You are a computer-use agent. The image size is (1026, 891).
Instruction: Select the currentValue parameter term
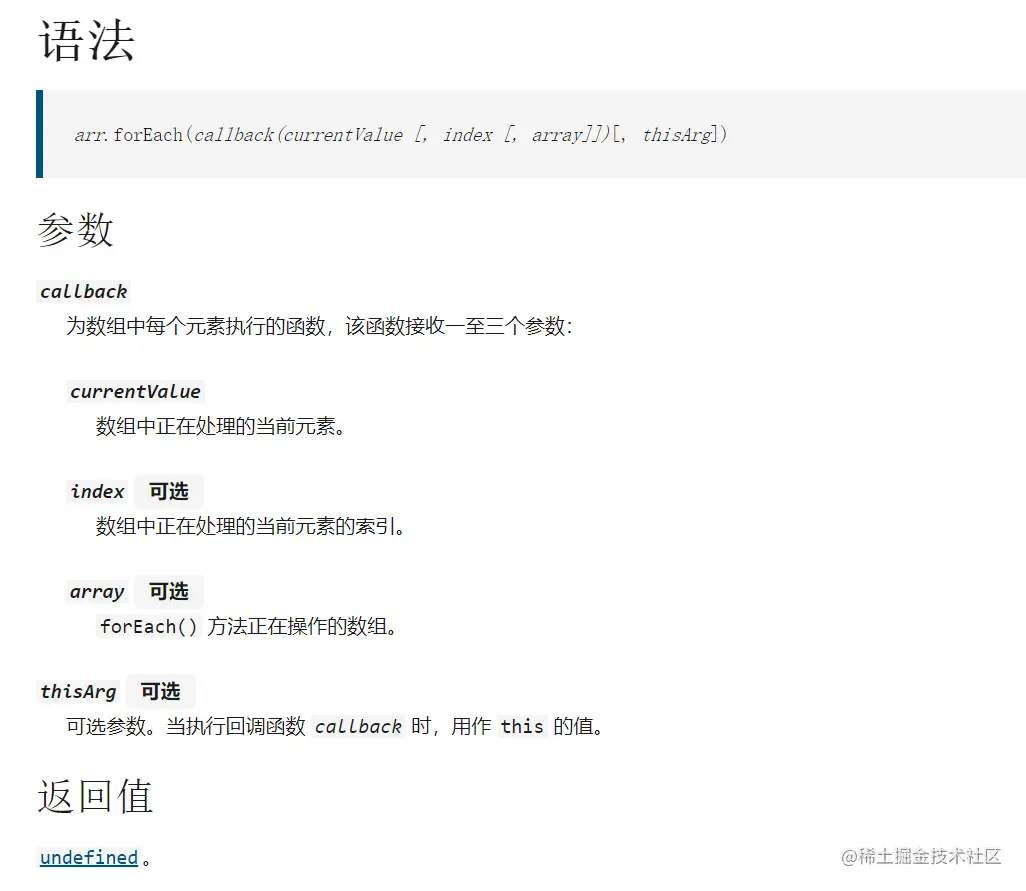tap(135, 392)
